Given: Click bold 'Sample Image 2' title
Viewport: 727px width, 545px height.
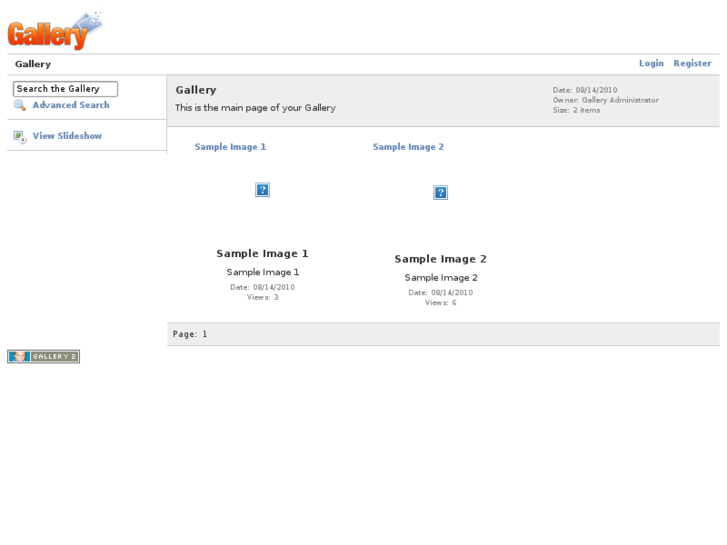Looking at the screenshot, I should [x=440, y=259].
